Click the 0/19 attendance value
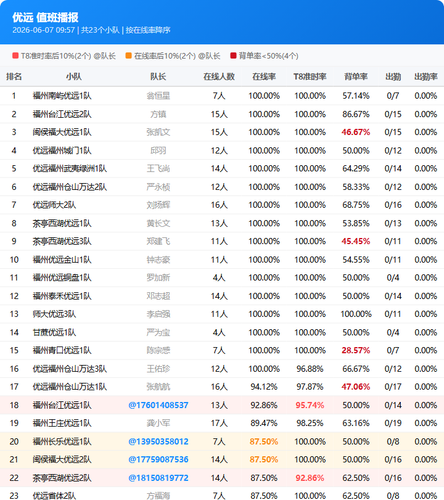444x500 pixels. pyautogui.click(x=393, y=423)
